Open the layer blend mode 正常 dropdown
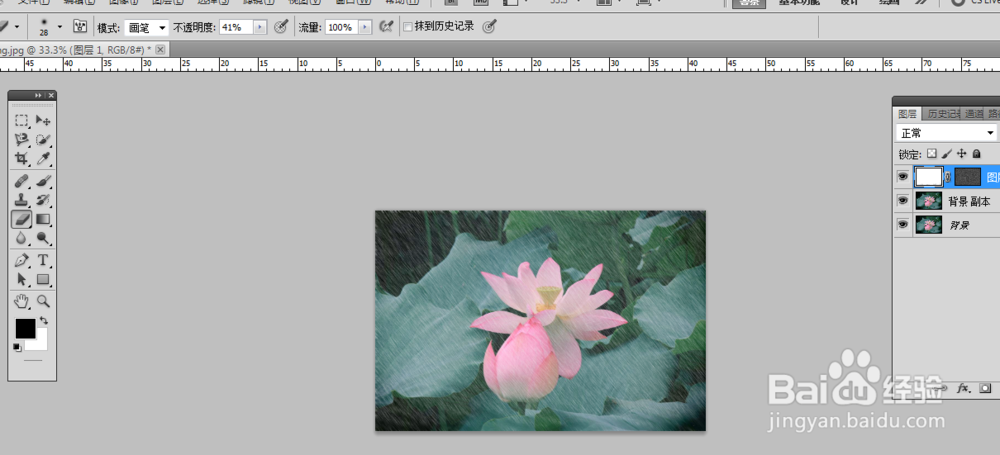The width and height of the screenshot is (1000, 455). point(946,133)
